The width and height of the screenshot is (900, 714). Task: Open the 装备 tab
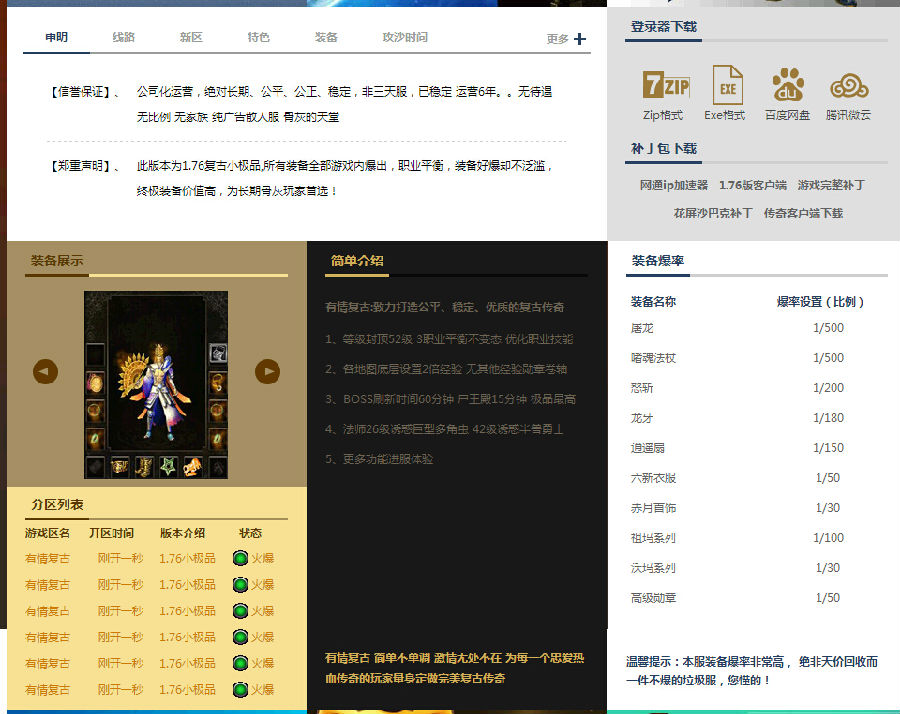pyautogui.click(x=326, y=37)
